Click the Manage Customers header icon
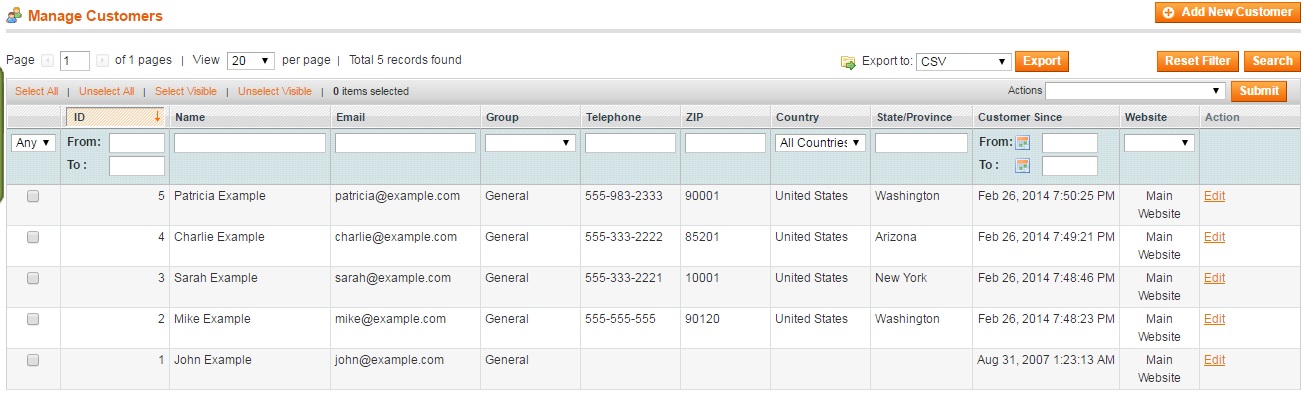 (14, 16)
